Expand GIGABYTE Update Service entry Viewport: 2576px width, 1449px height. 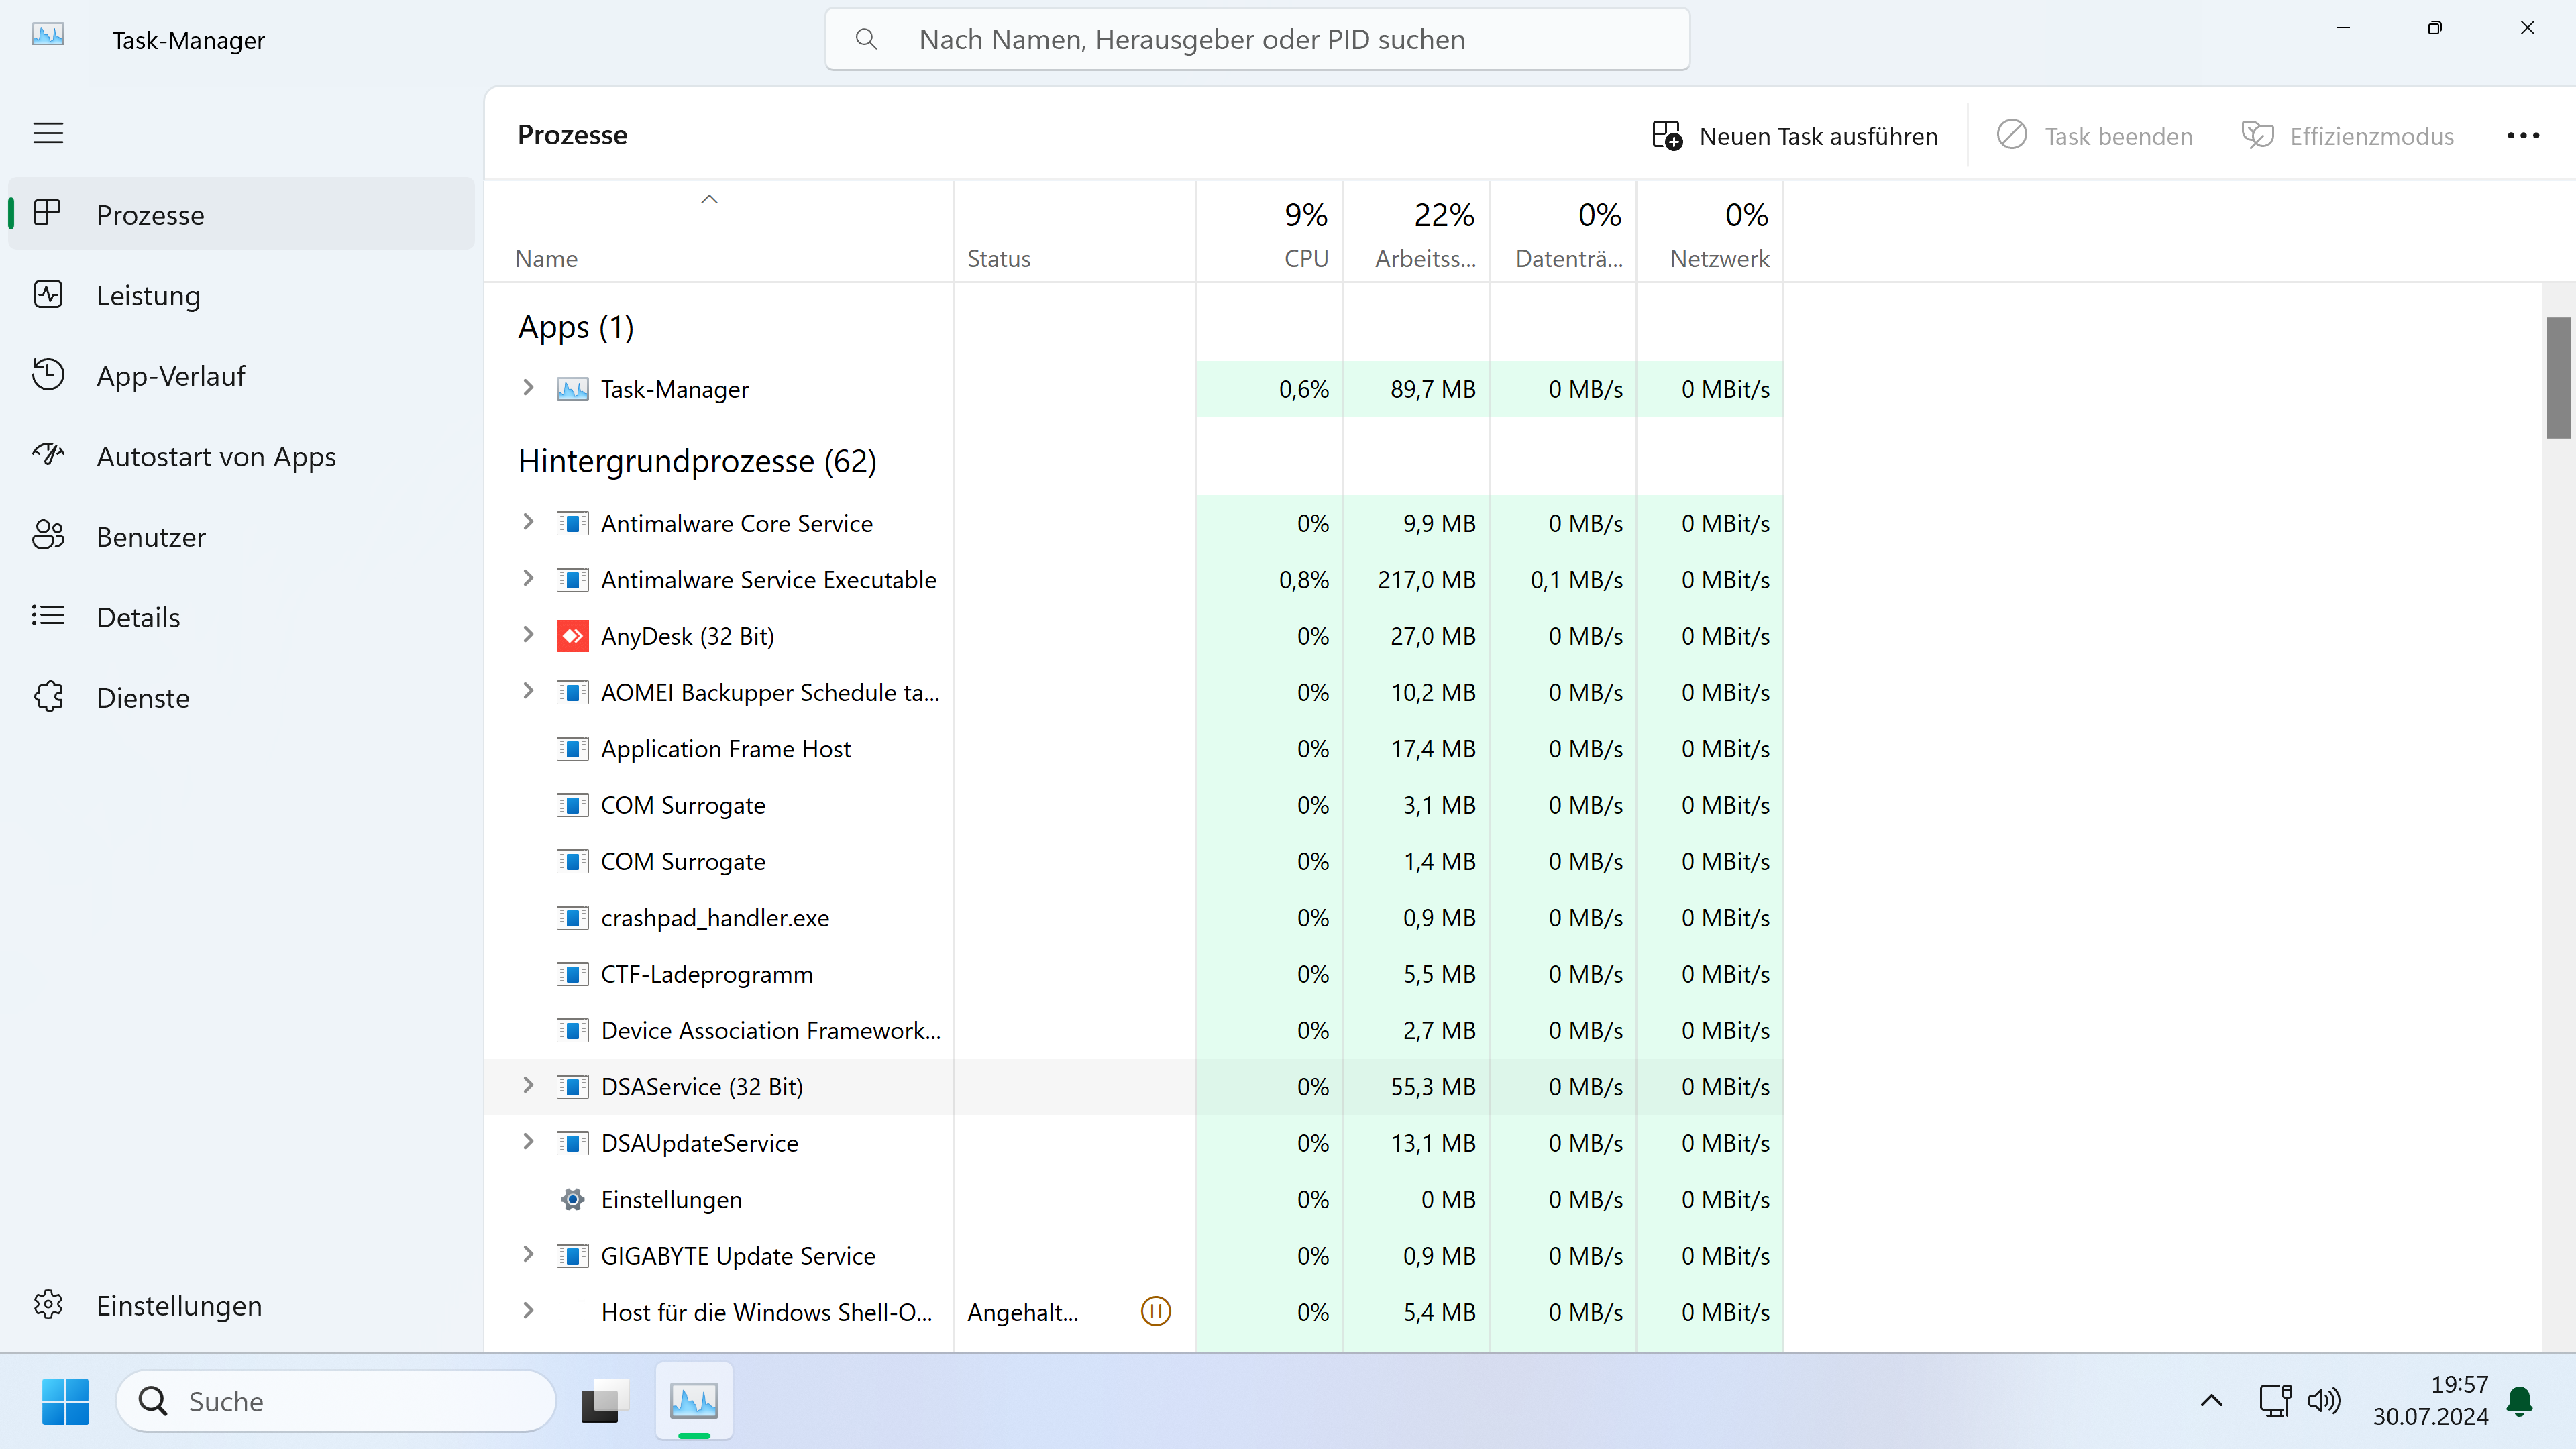528,1255
